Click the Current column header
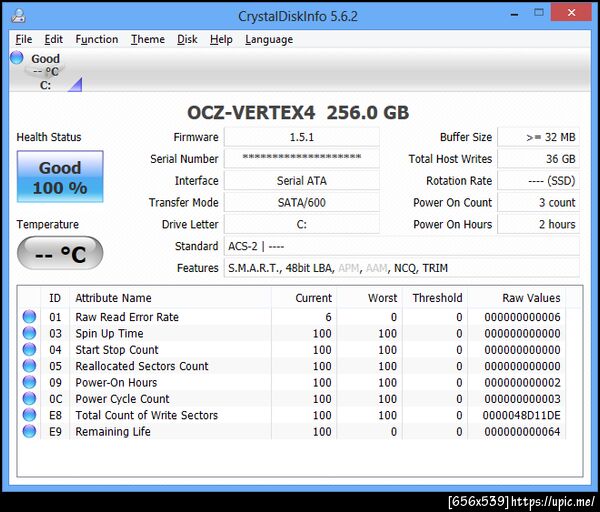 pyautogui.click(x=304, y=298)
